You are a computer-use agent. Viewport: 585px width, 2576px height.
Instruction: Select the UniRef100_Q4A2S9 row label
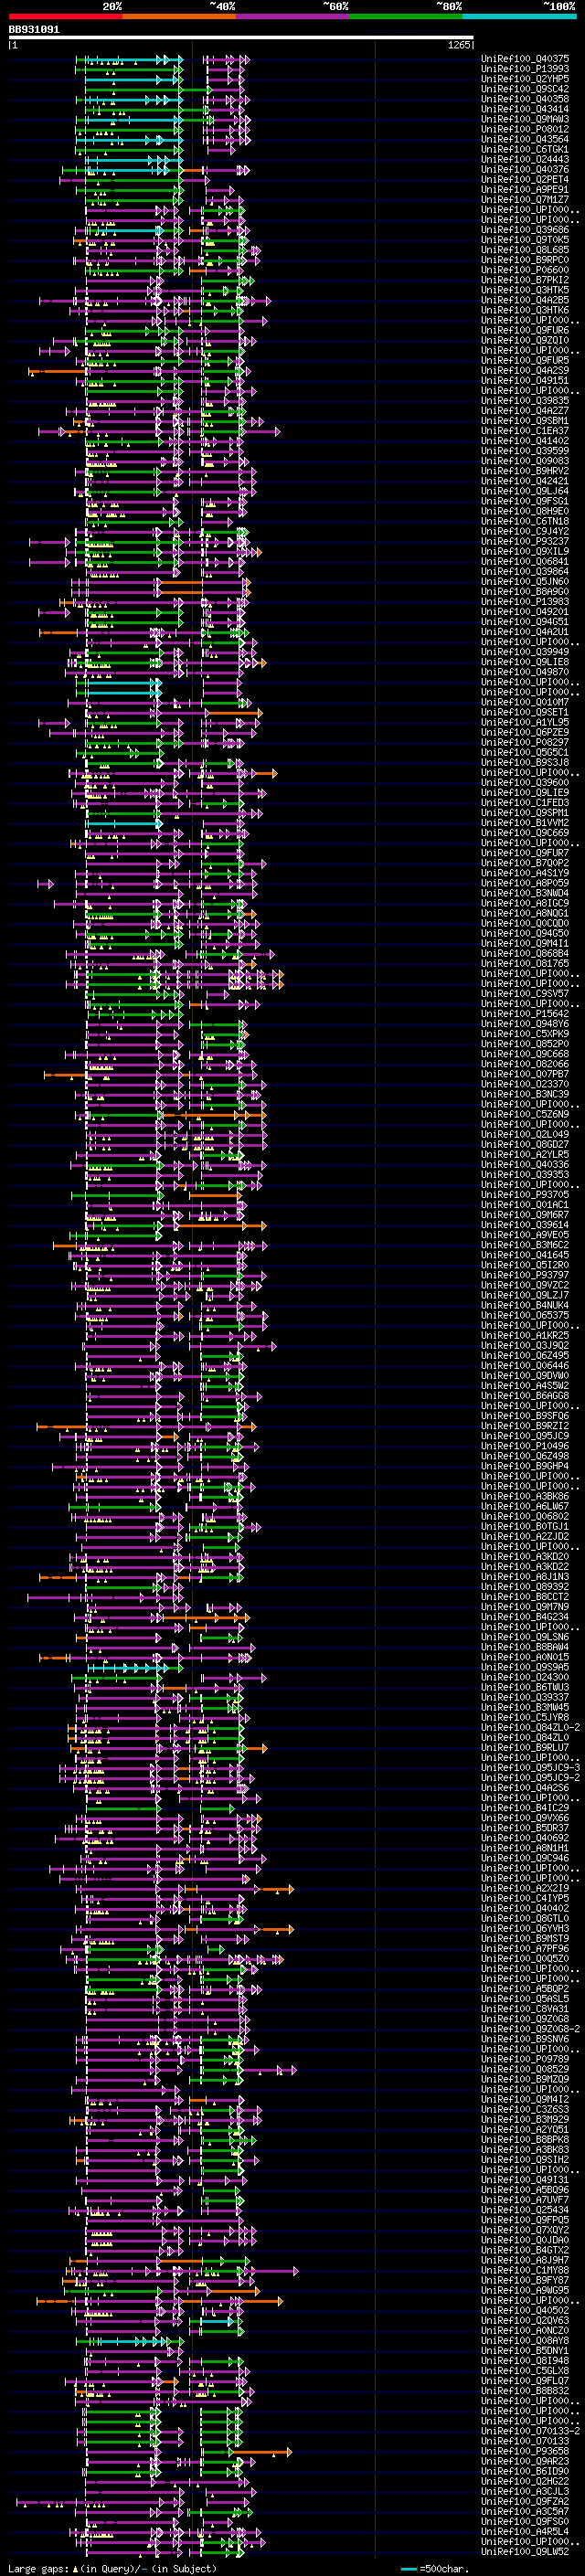tap(525, 371)
